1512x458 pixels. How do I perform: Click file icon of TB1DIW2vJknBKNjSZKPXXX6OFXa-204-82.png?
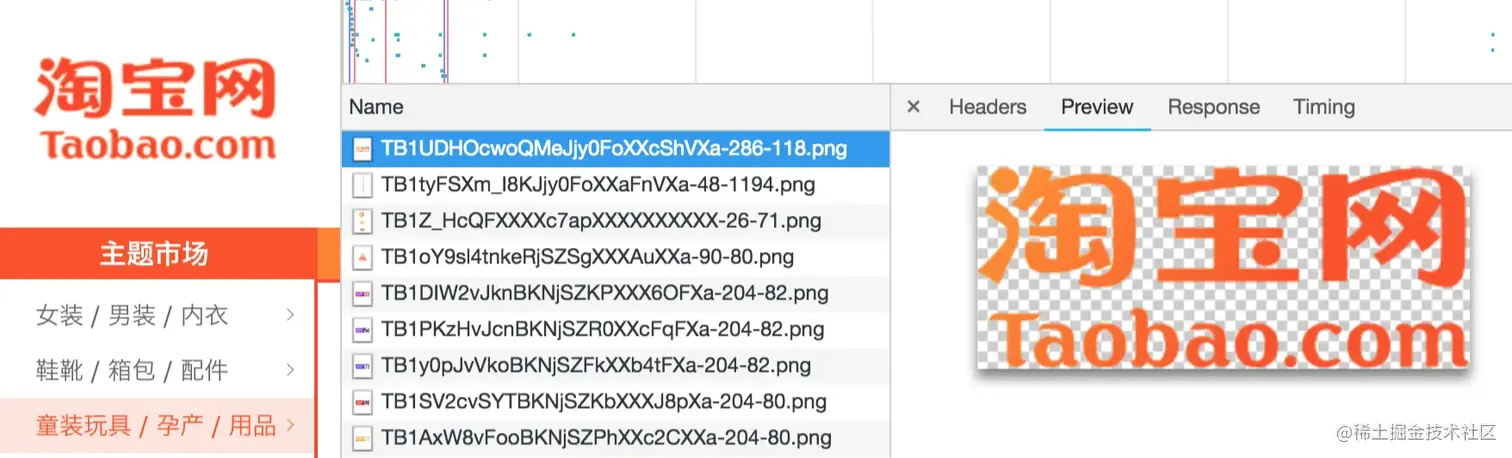pyautogui.click(x=362, y=294)
